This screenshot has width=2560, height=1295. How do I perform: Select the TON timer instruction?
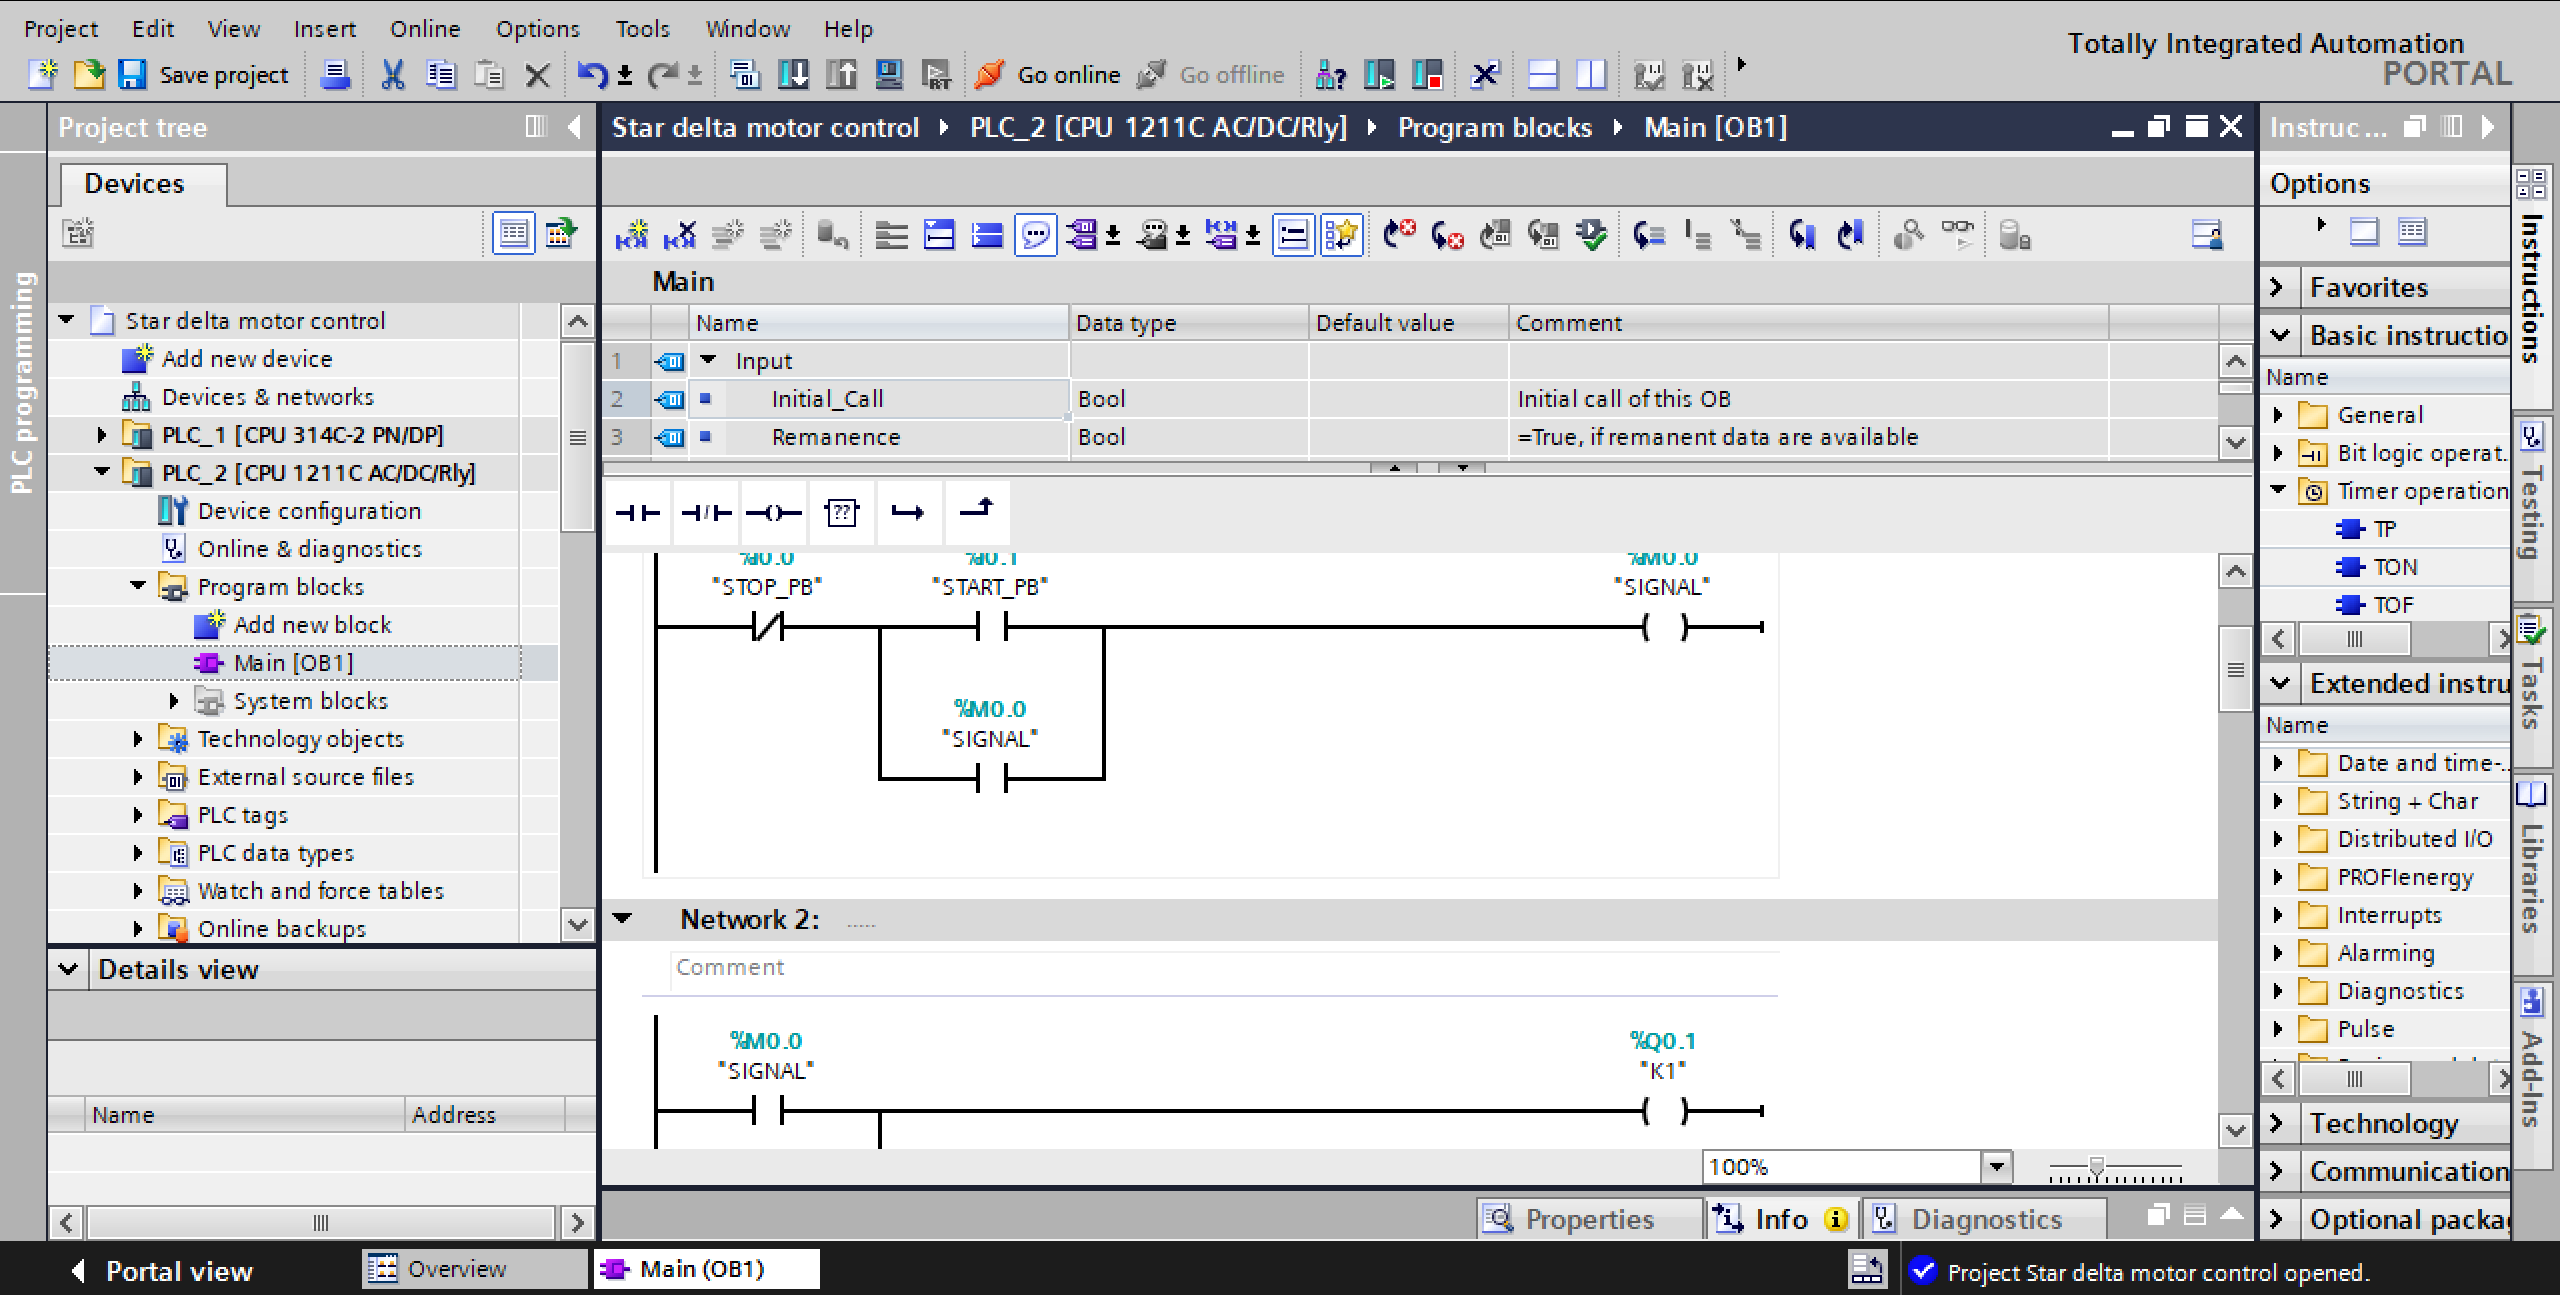click(2394, 567)
